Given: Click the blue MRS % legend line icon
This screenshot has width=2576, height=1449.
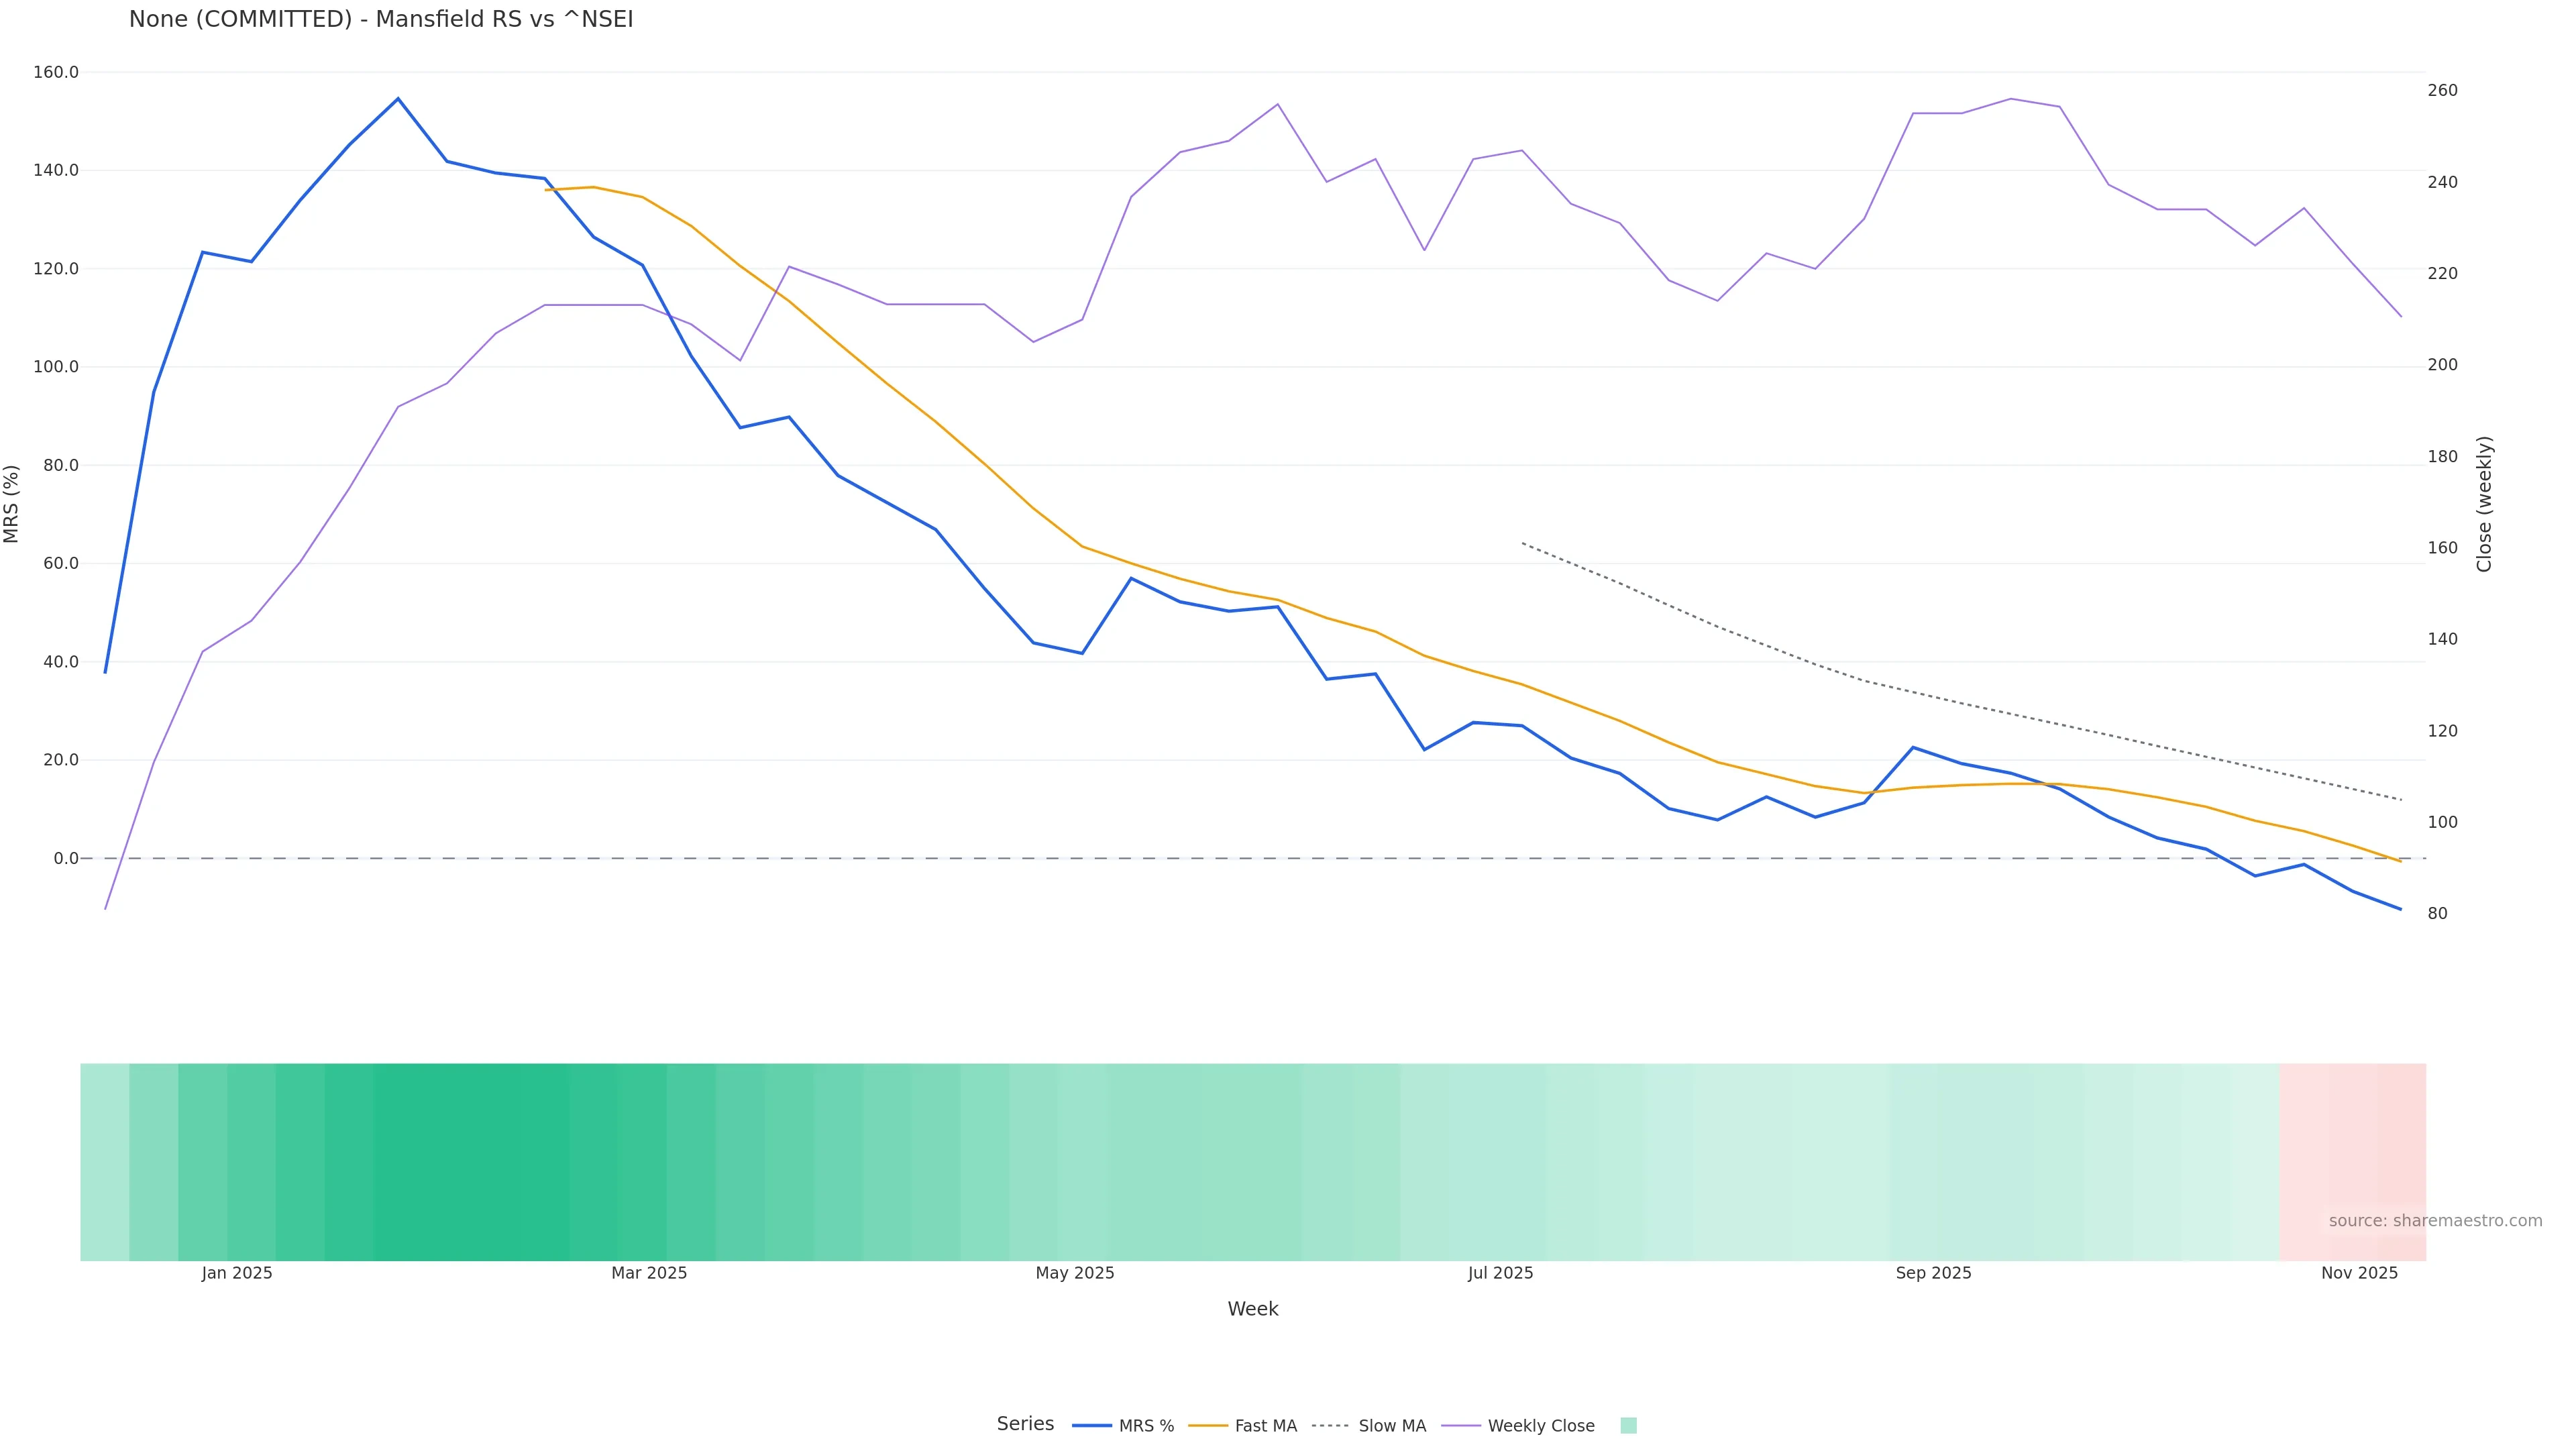Looking at the screenshot, I should (x=1092, y=1426).
